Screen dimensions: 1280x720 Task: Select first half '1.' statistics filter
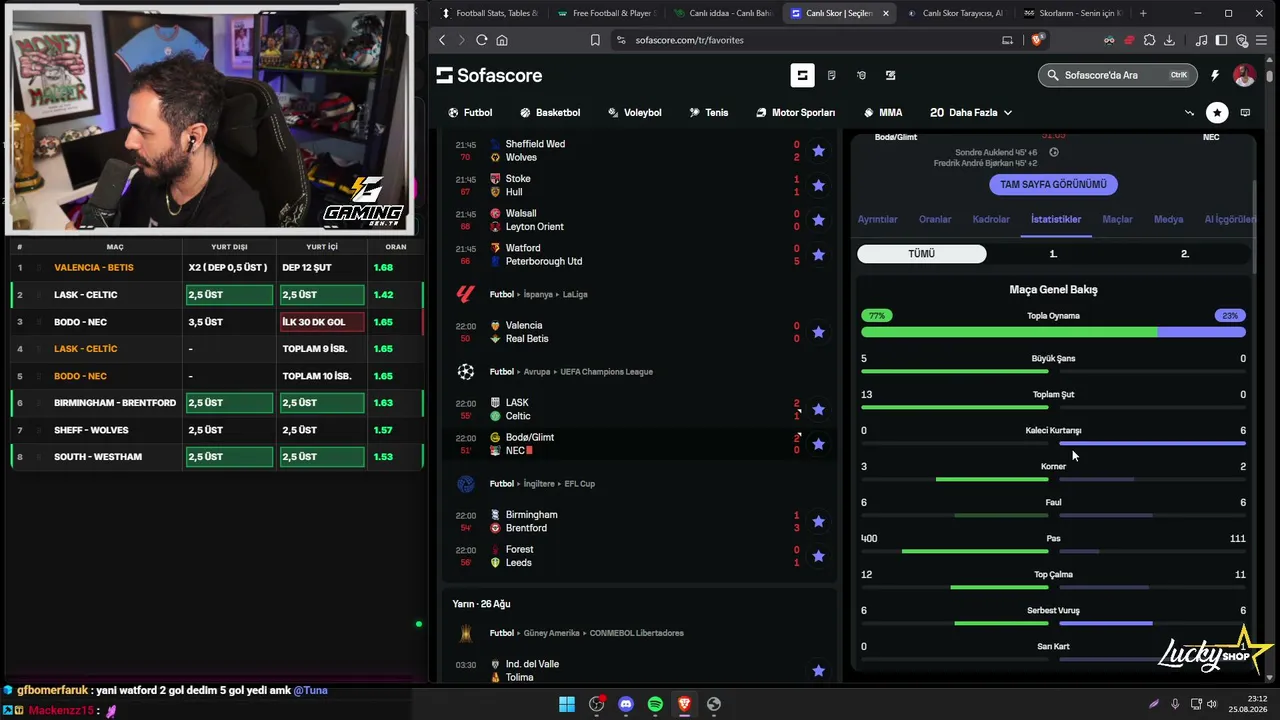pos(1053,254)
